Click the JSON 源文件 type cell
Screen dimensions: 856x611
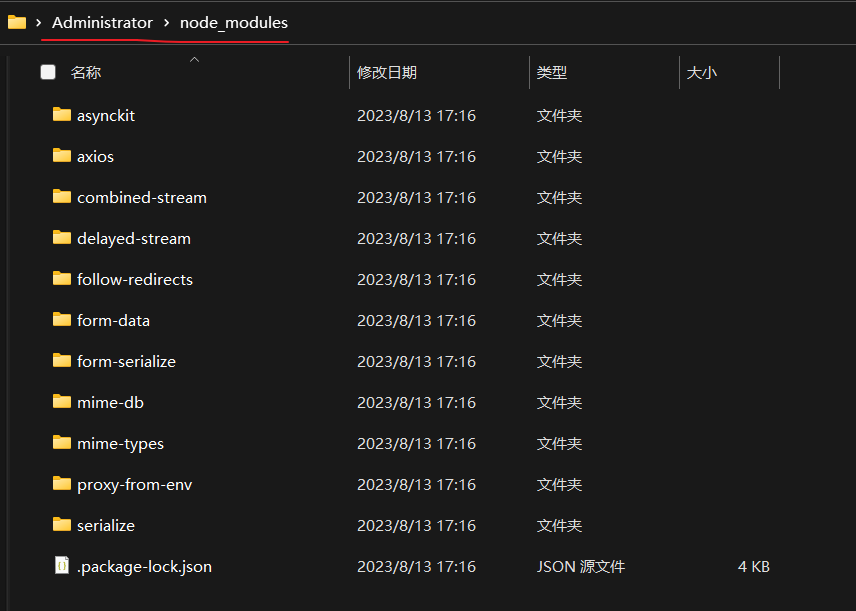point(580,567)
